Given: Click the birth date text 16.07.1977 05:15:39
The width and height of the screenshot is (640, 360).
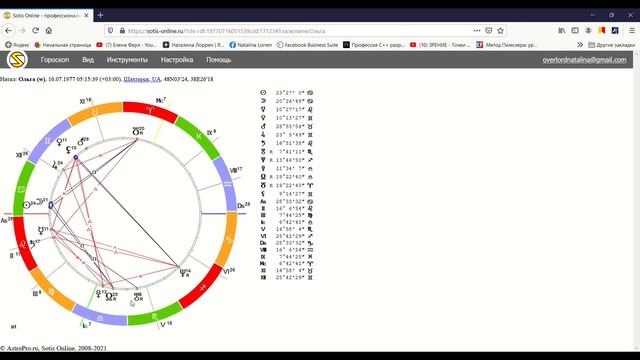Looking at the screenshot, I should tap(73, 79).
